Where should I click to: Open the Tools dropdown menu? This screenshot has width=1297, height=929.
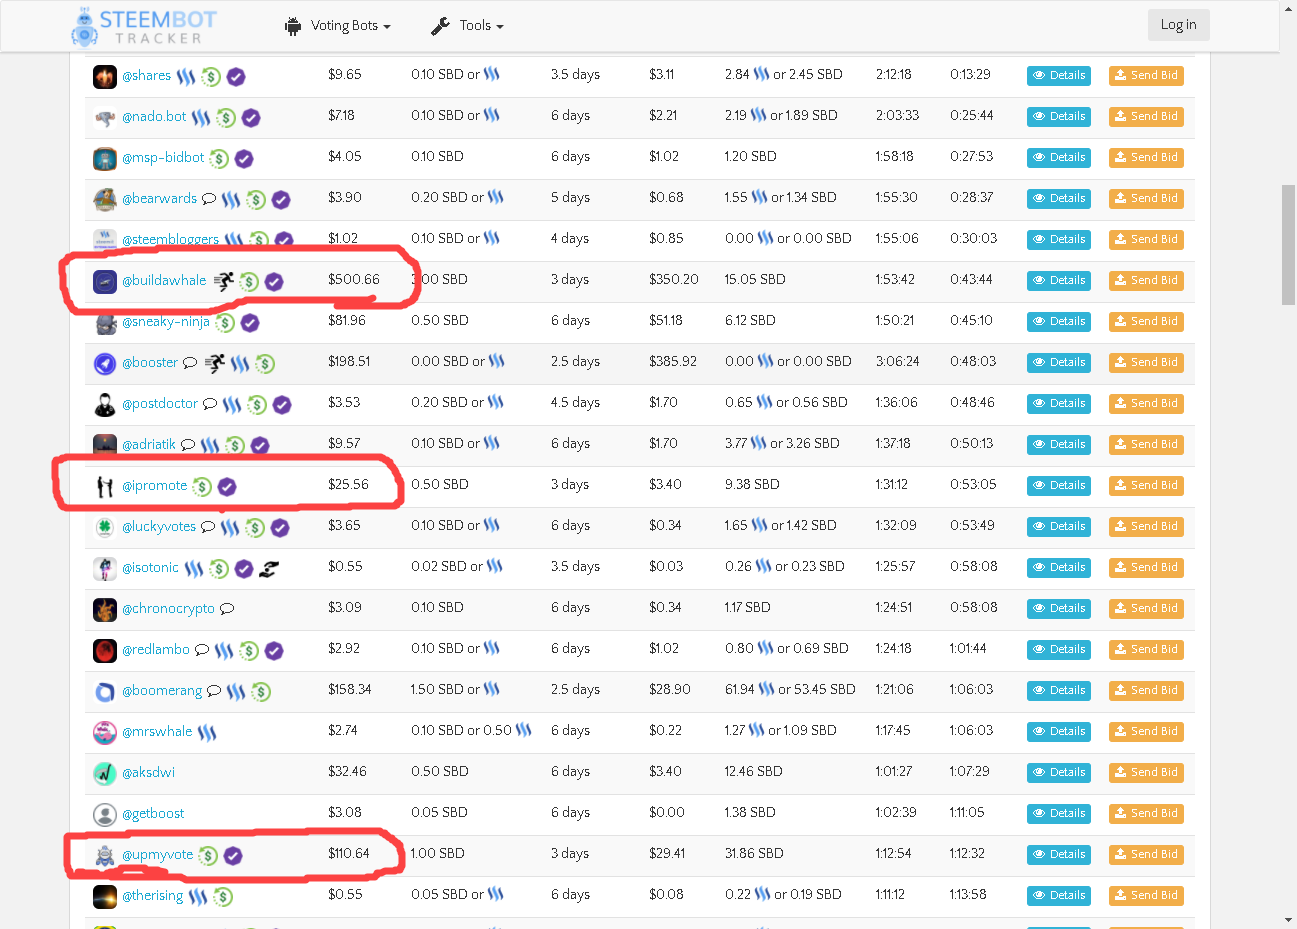[467, 26]
